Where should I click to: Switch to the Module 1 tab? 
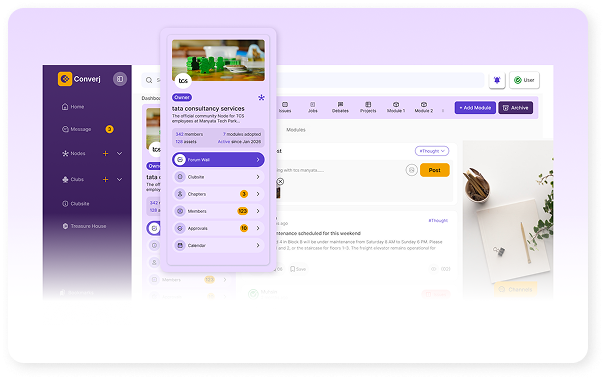tap(396, 107)
